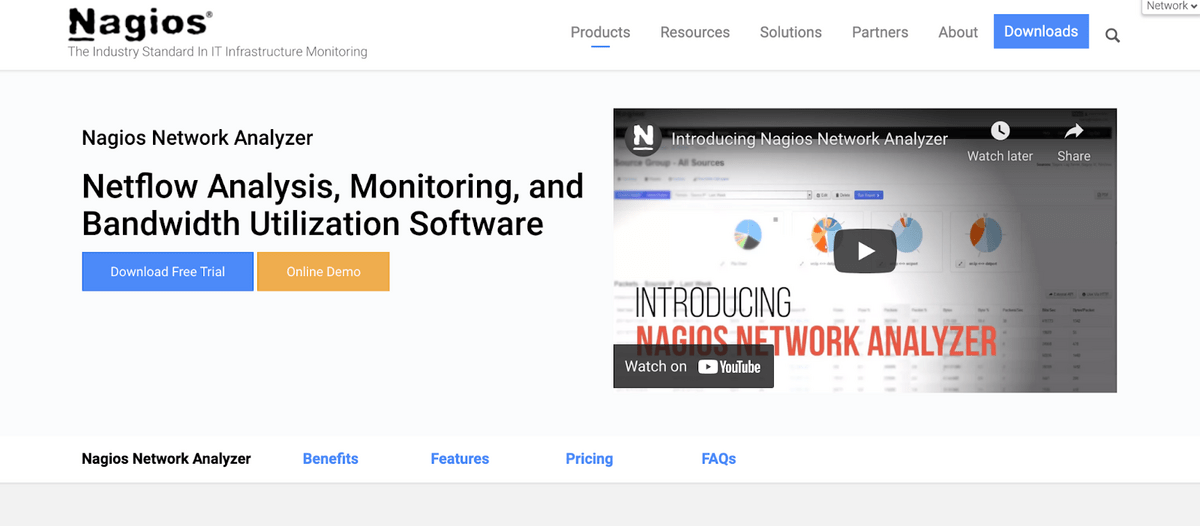Click Nagios Network Analyzer sub-nav label
The image size is (1200, 526).
[x=166, y=459]
